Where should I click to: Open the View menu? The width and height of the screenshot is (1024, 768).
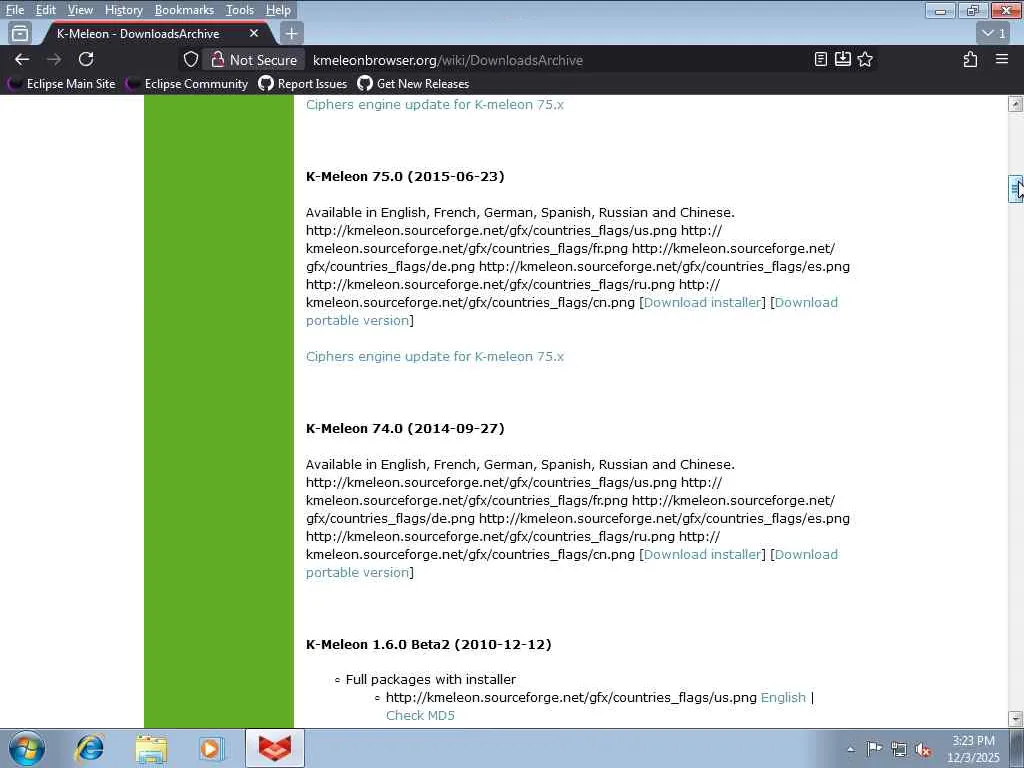click(x=80, y=10)
